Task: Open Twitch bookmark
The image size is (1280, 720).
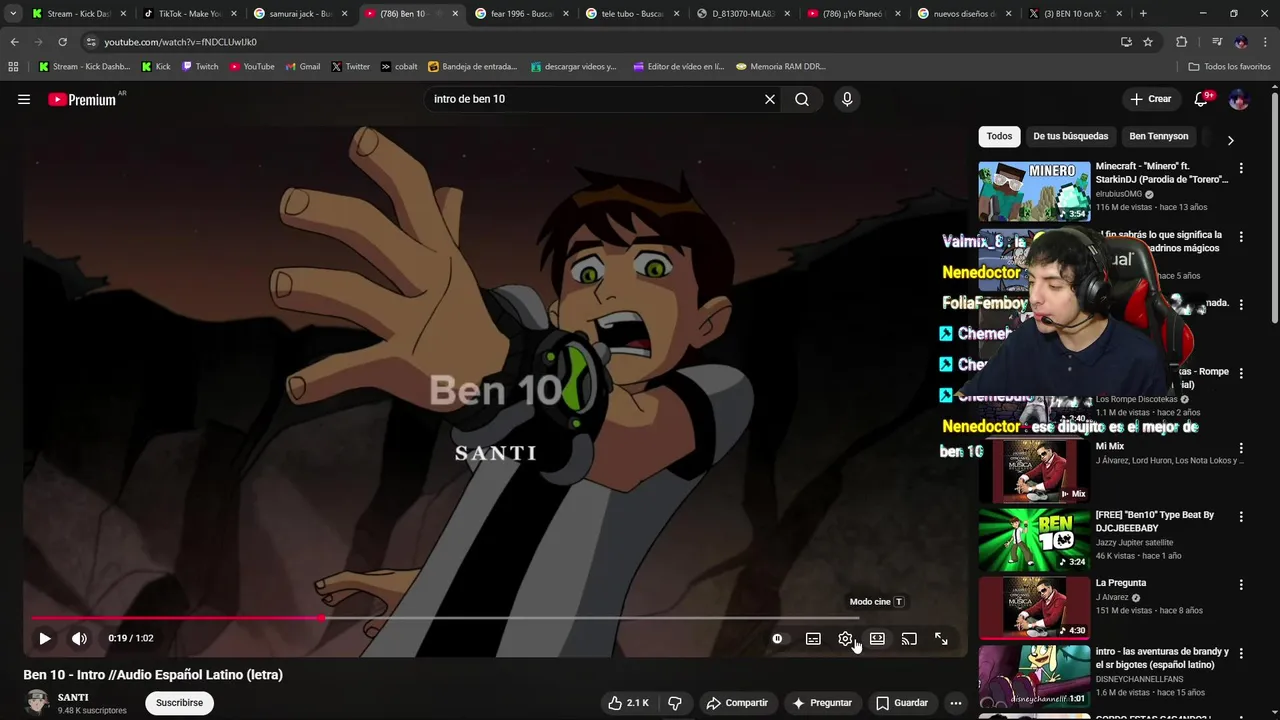Action: [199, 67]
